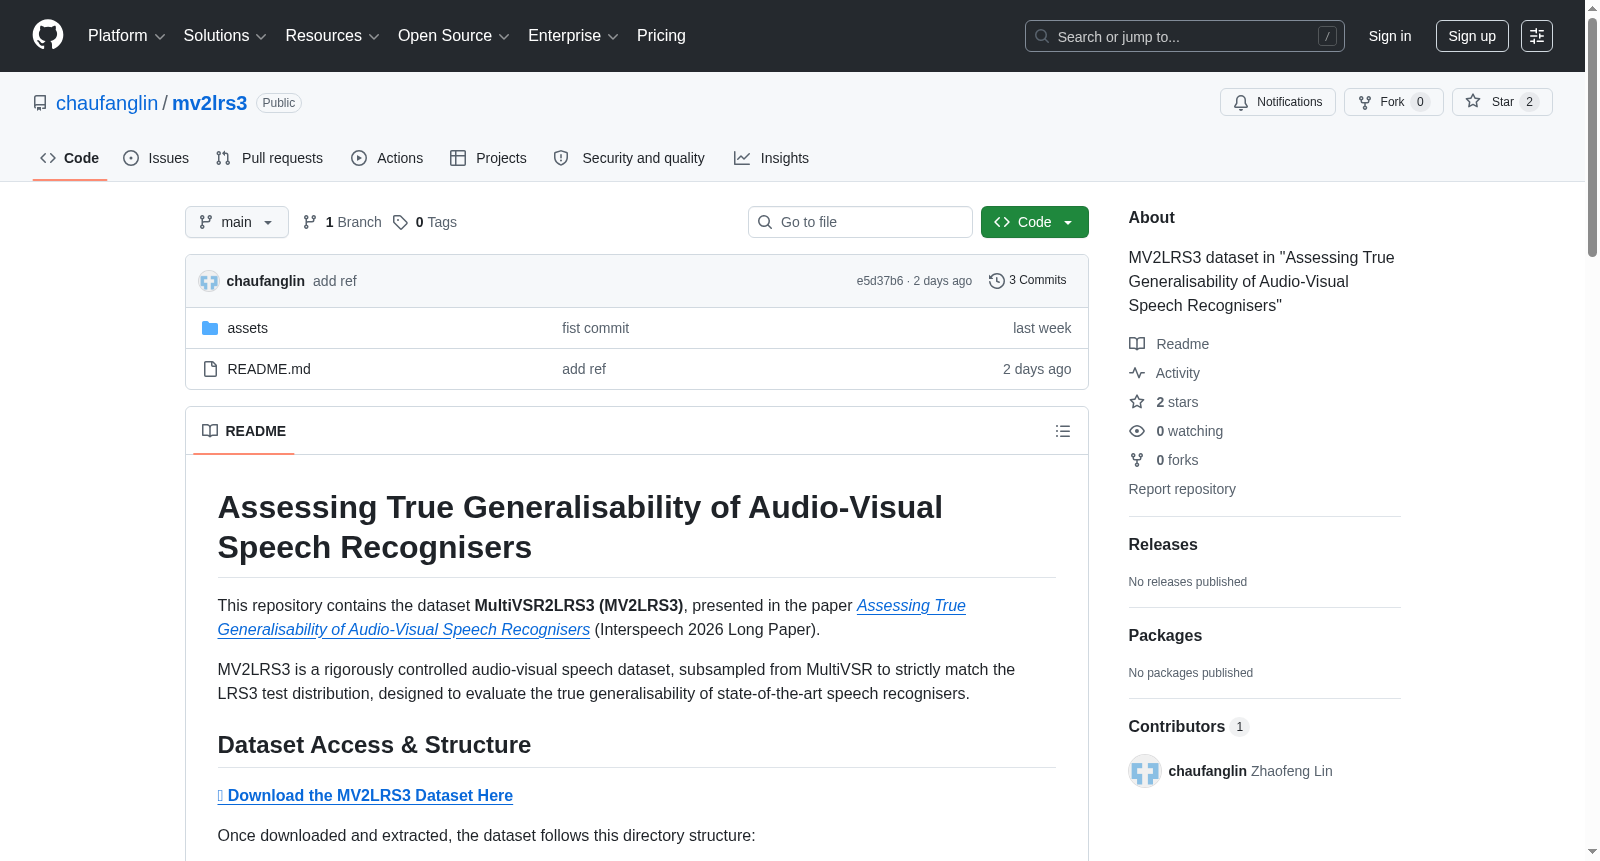Open the Contributors section heading link
This screenshot has width=1600, height=861.
click(1189, 726)
